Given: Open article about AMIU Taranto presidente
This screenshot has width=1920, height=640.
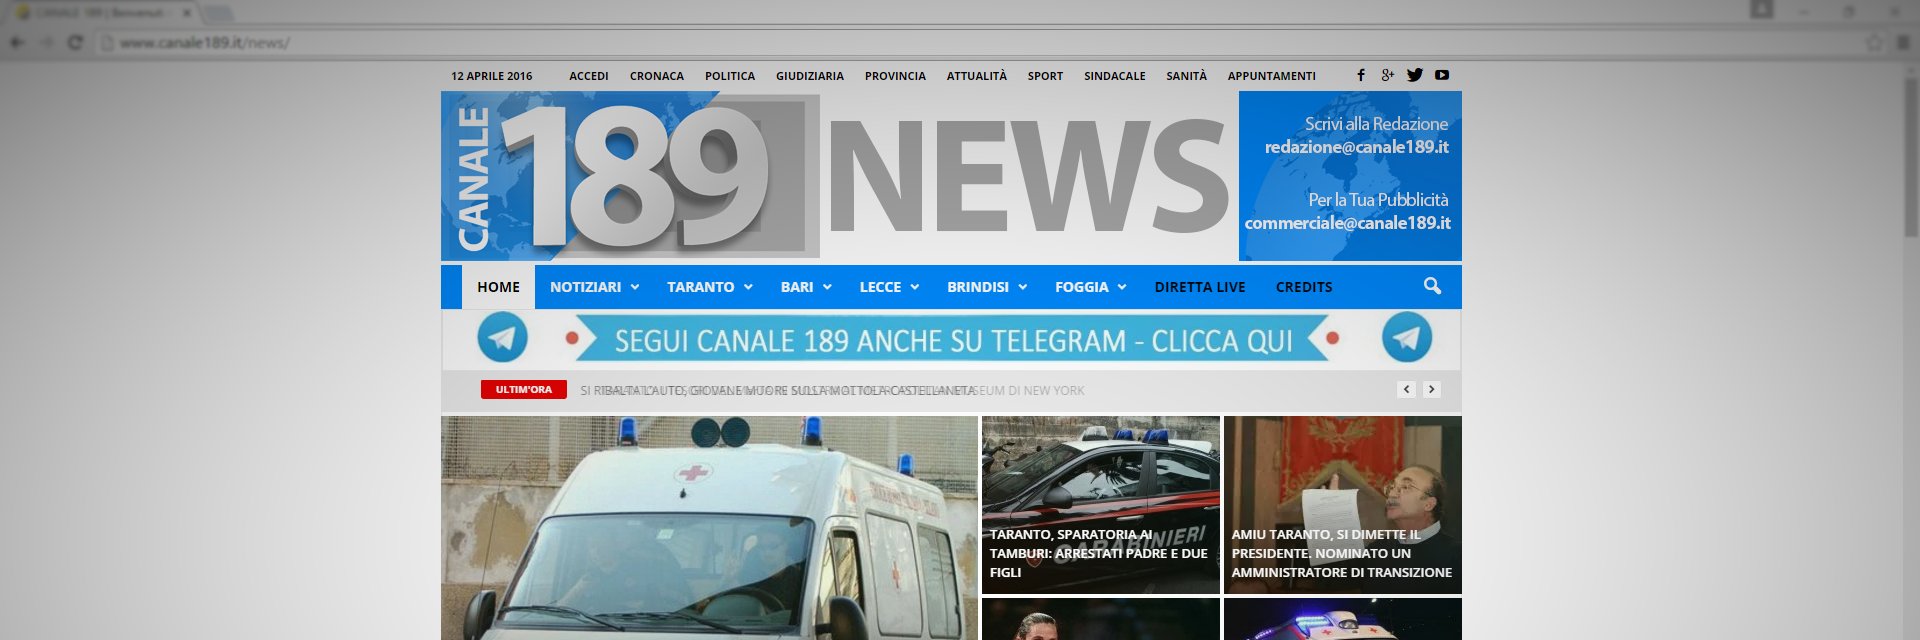Looking at the screenshot, I should [x=1342, y=505].
